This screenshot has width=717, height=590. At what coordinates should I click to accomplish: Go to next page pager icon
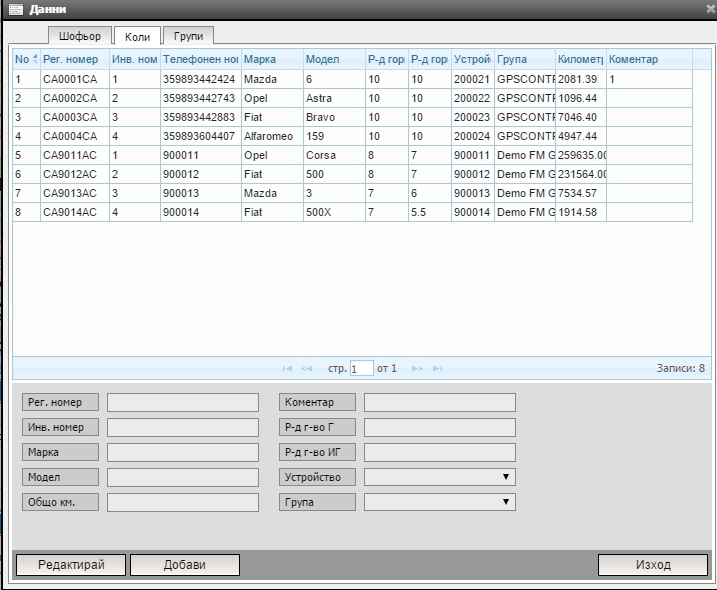coord(417,369)
